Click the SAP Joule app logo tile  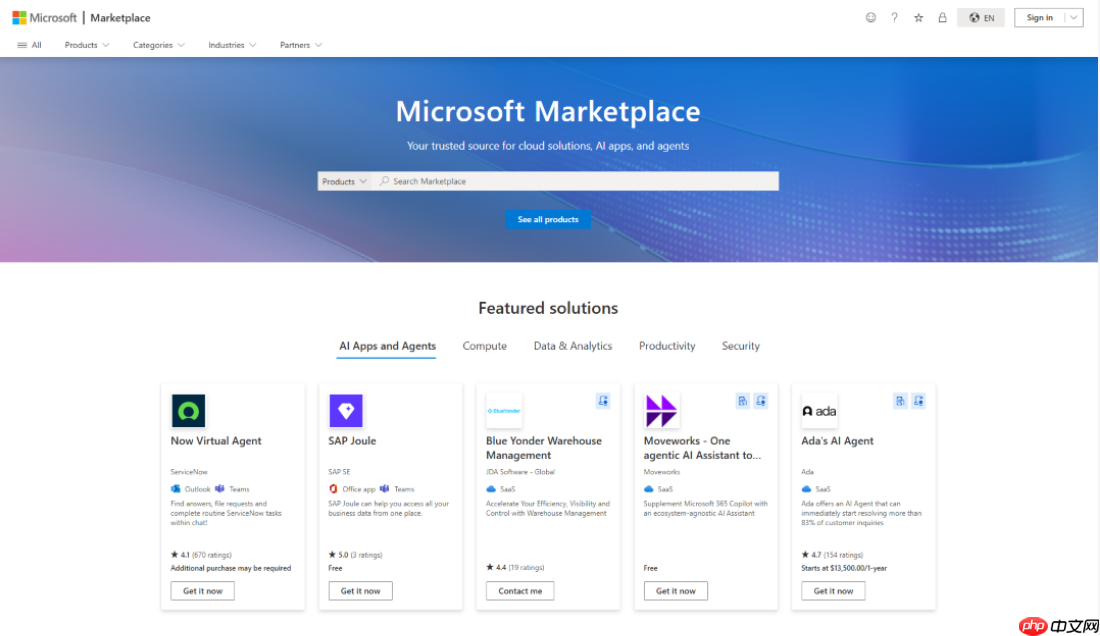pos(345,410)
